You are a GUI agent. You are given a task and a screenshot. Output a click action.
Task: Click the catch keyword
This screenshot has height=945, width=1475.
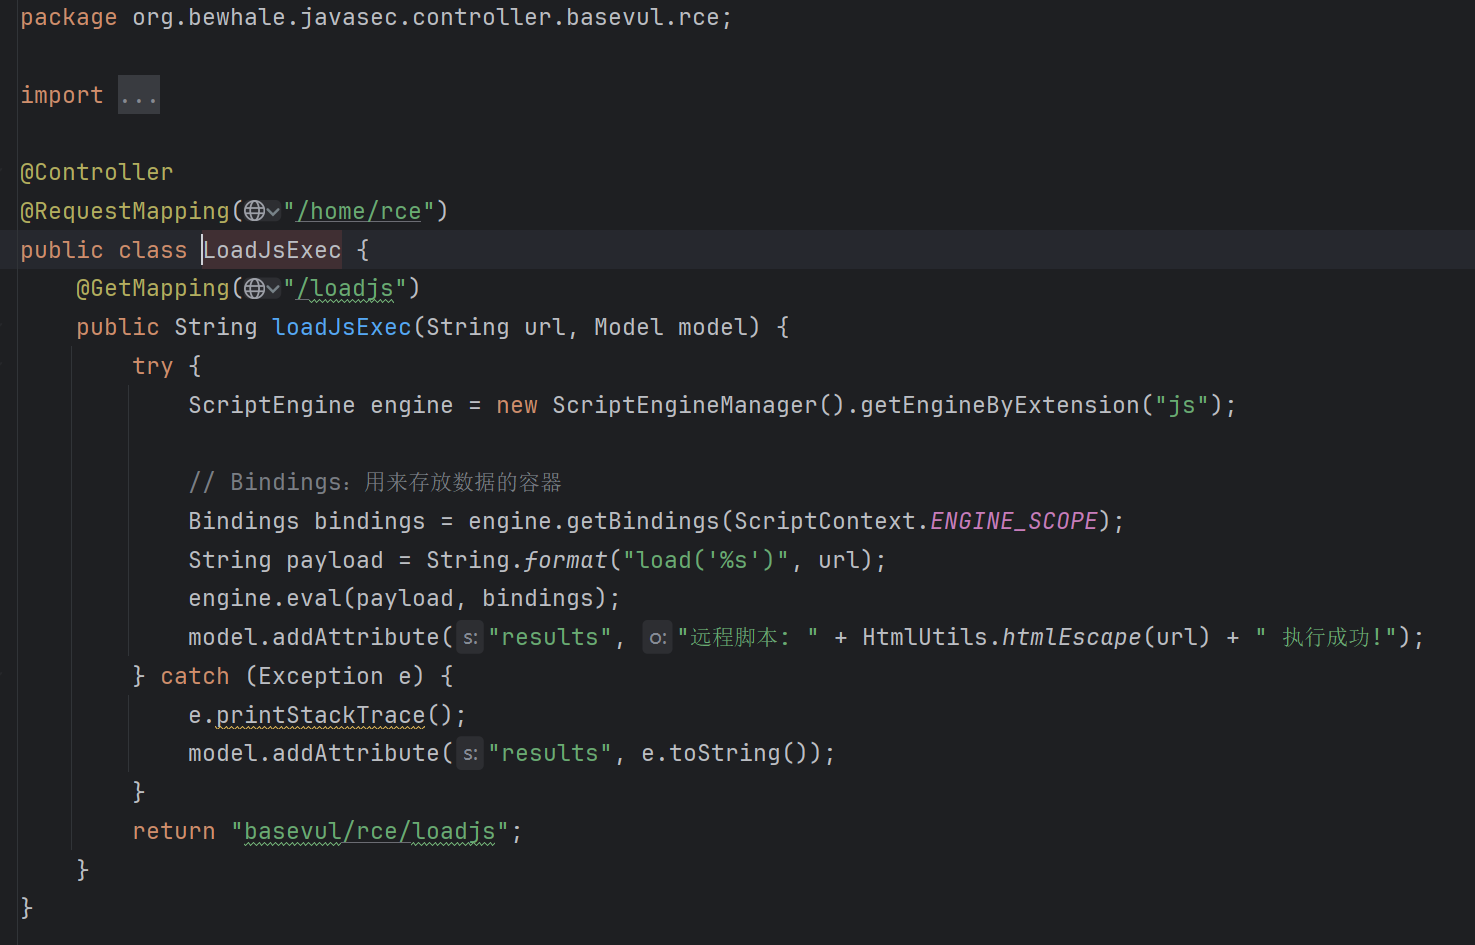coord(195,676)
